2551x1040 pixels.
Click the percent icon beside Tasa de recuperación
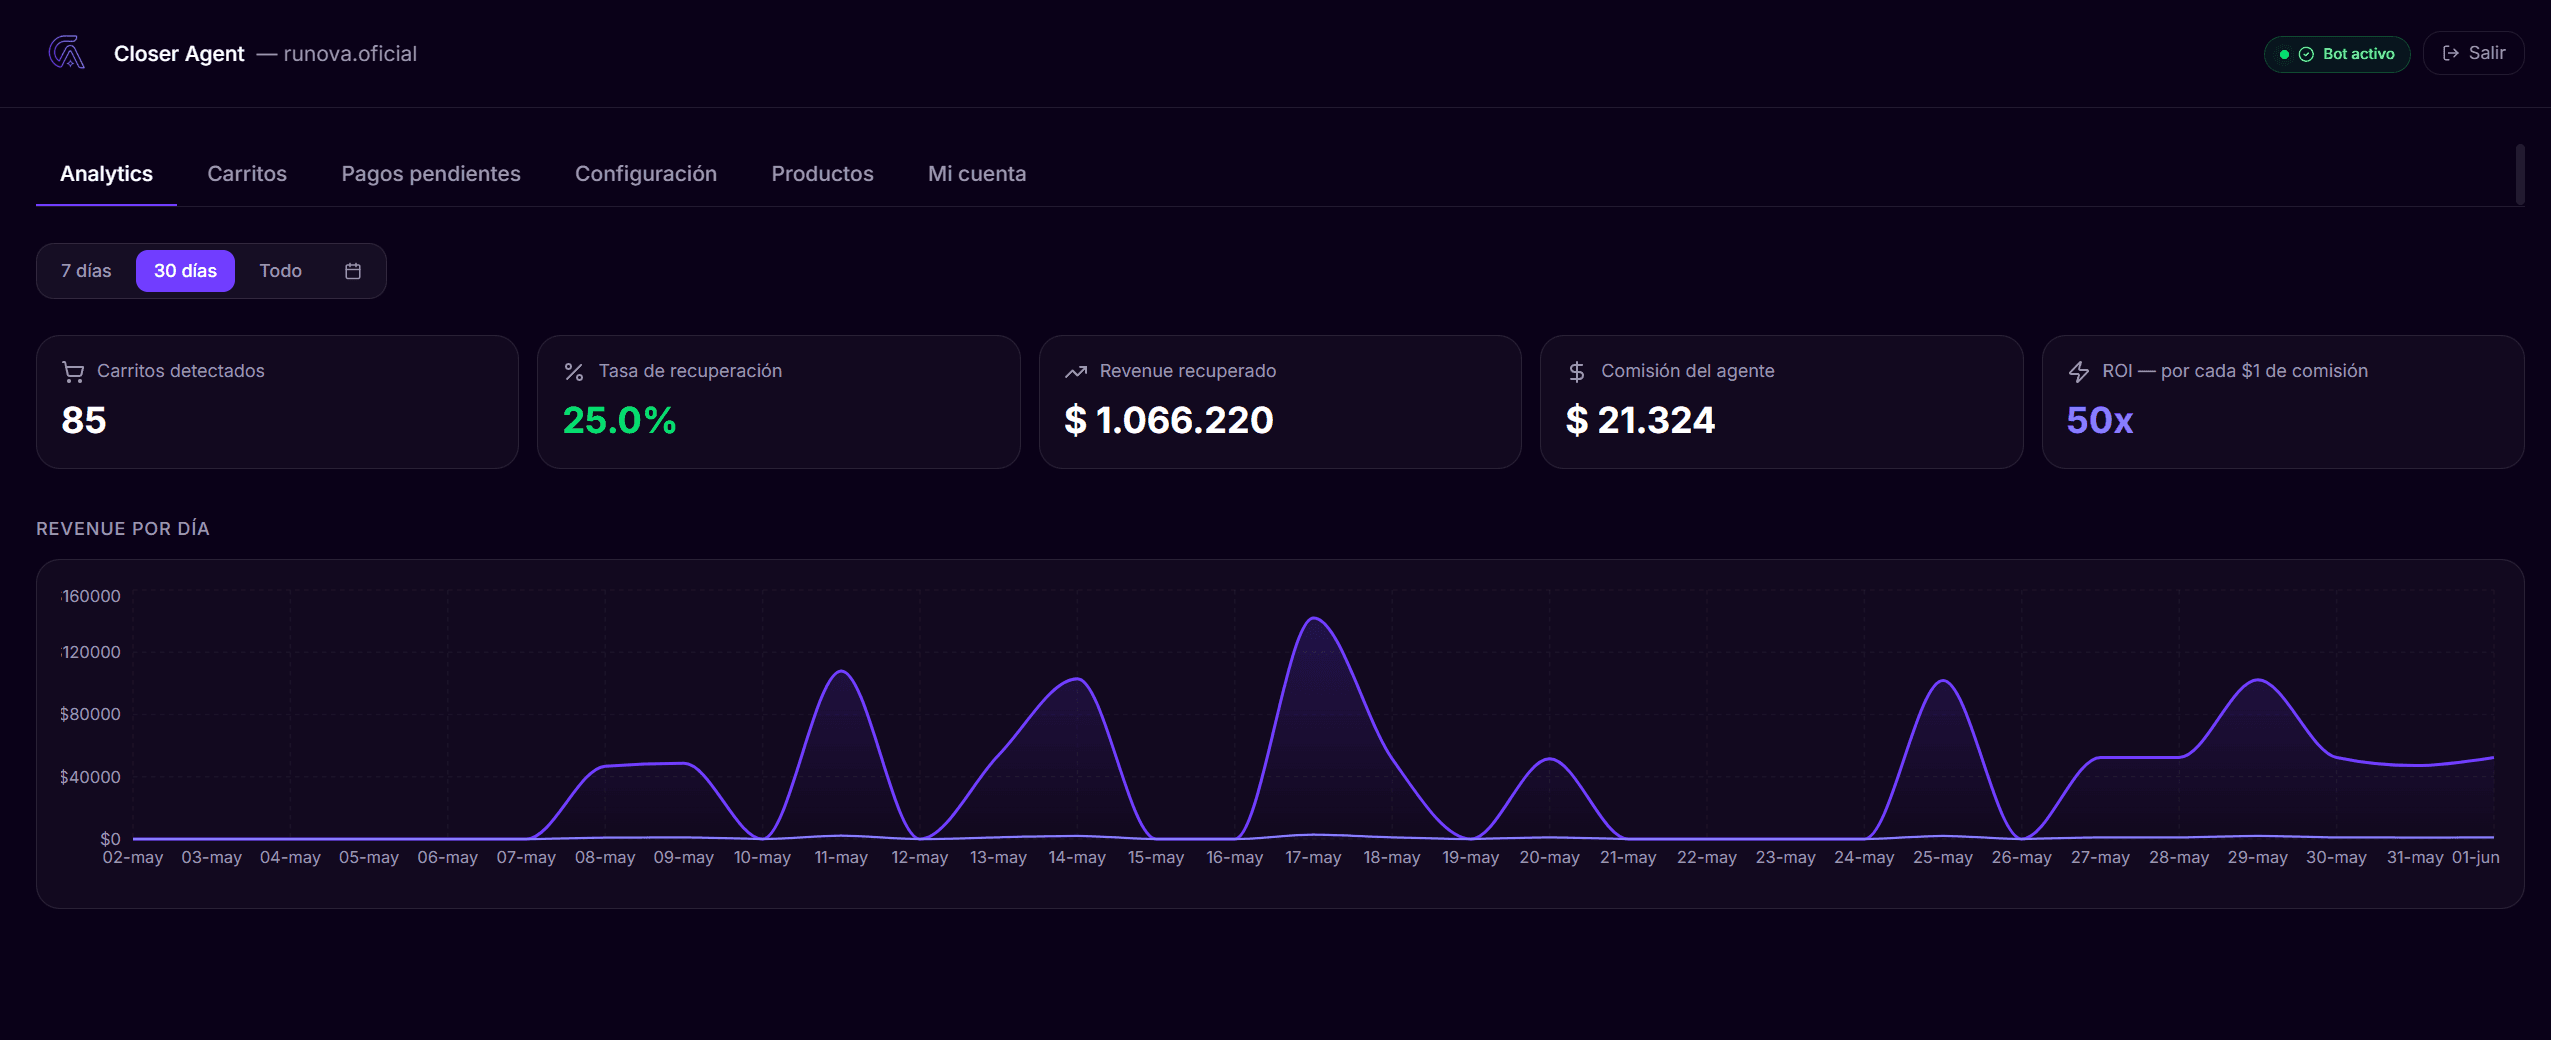click(x=574, y=372)
